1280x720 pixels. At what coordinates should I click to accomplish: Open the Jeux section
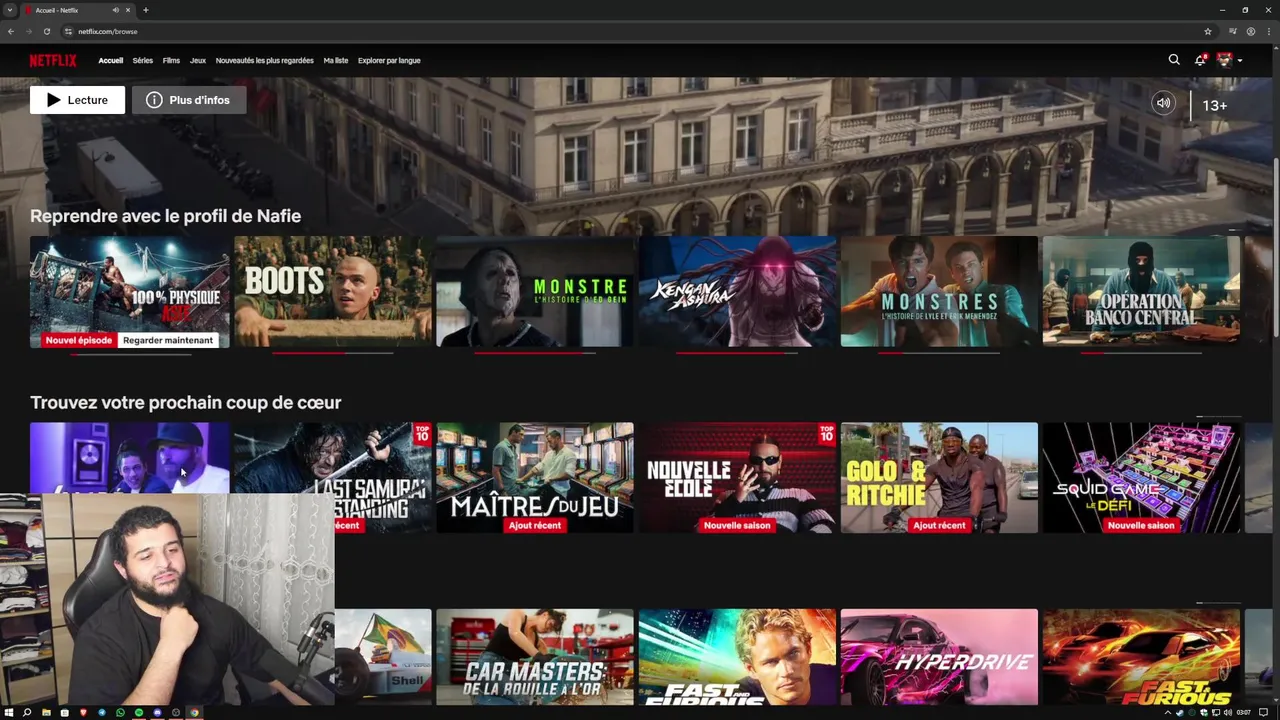tap(198, 60)
